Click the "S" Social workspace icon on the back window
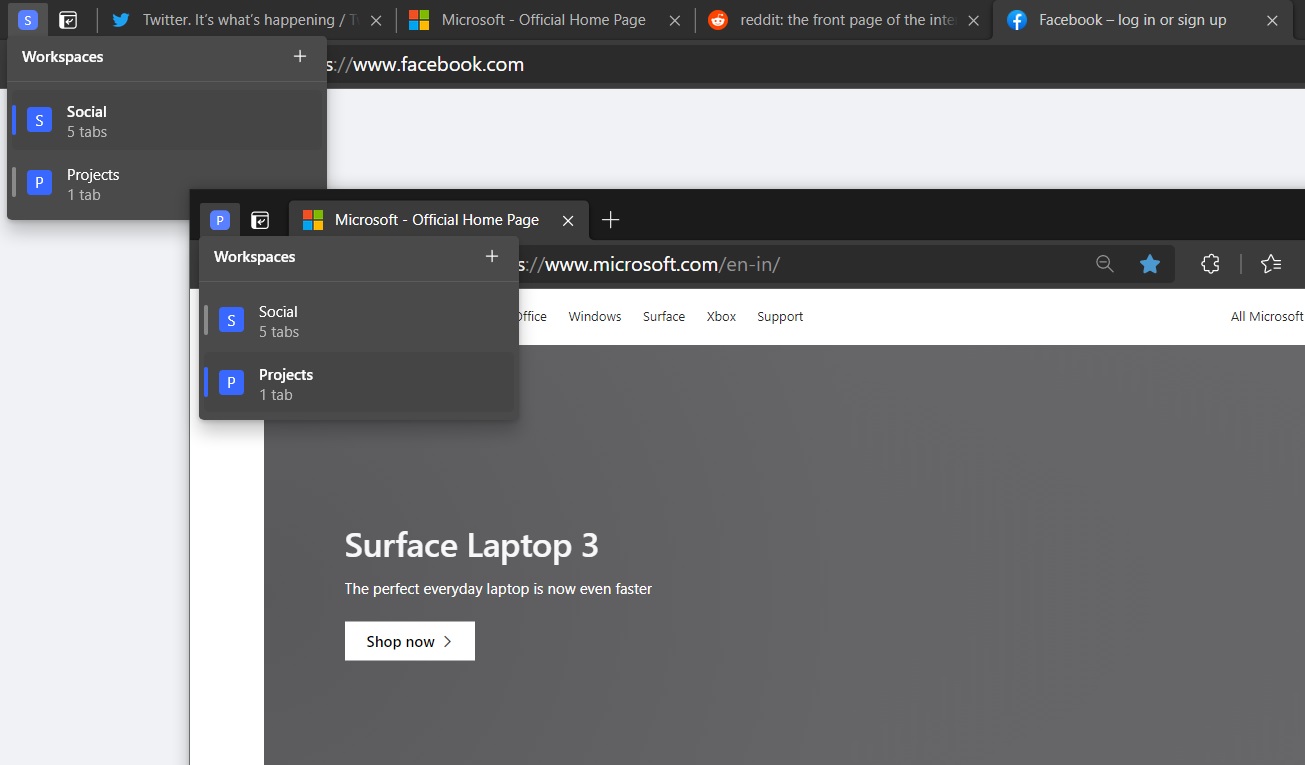1305x765 pixels. tap(29, 19)
